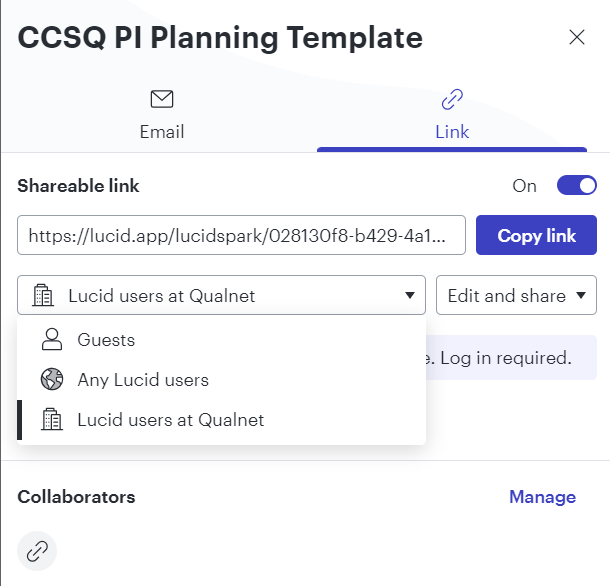Select the Link tab label

452,132
